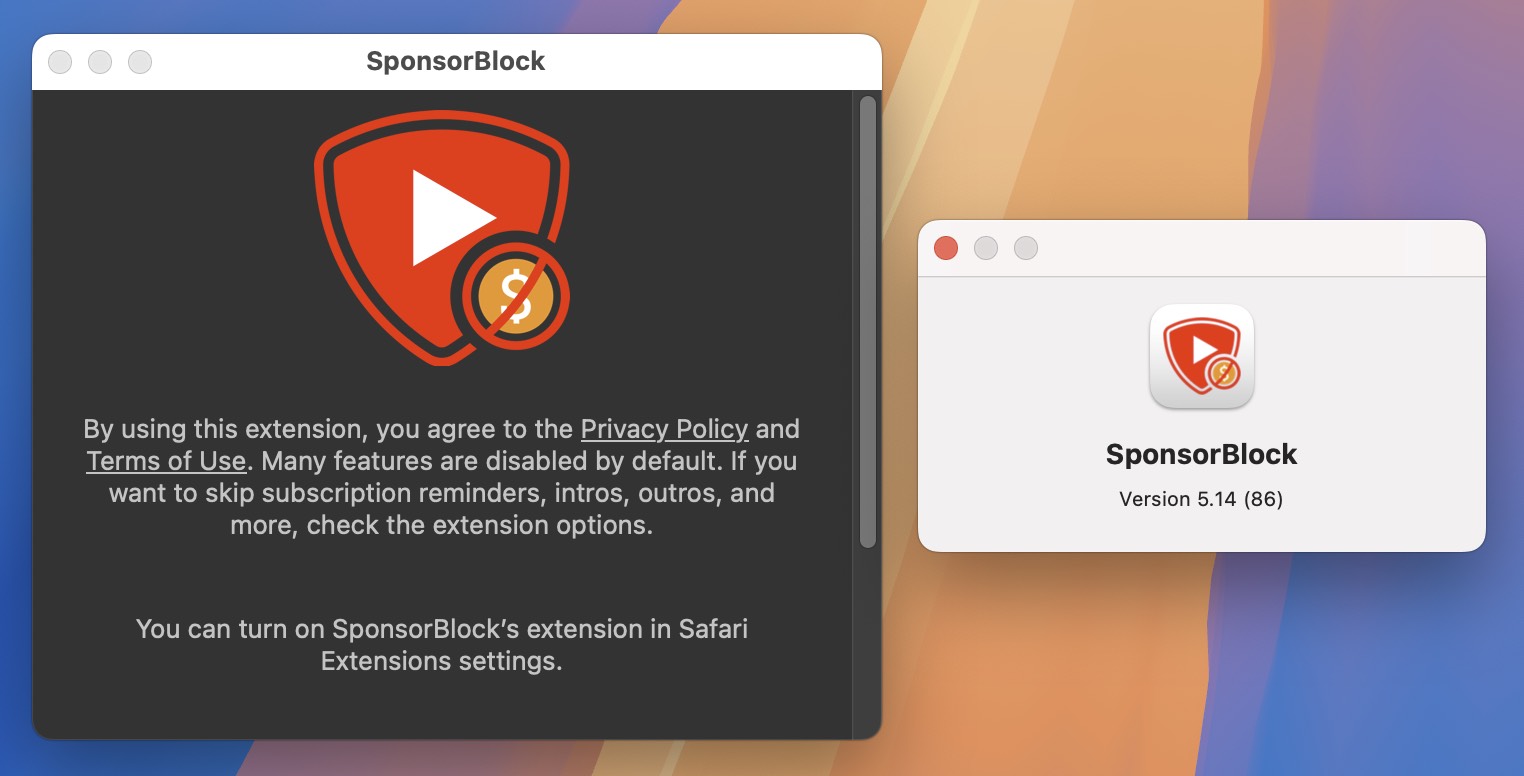1524x776 pixels.
Task: Click the SponsorBlock title bar text
Action: coord(458,61)
